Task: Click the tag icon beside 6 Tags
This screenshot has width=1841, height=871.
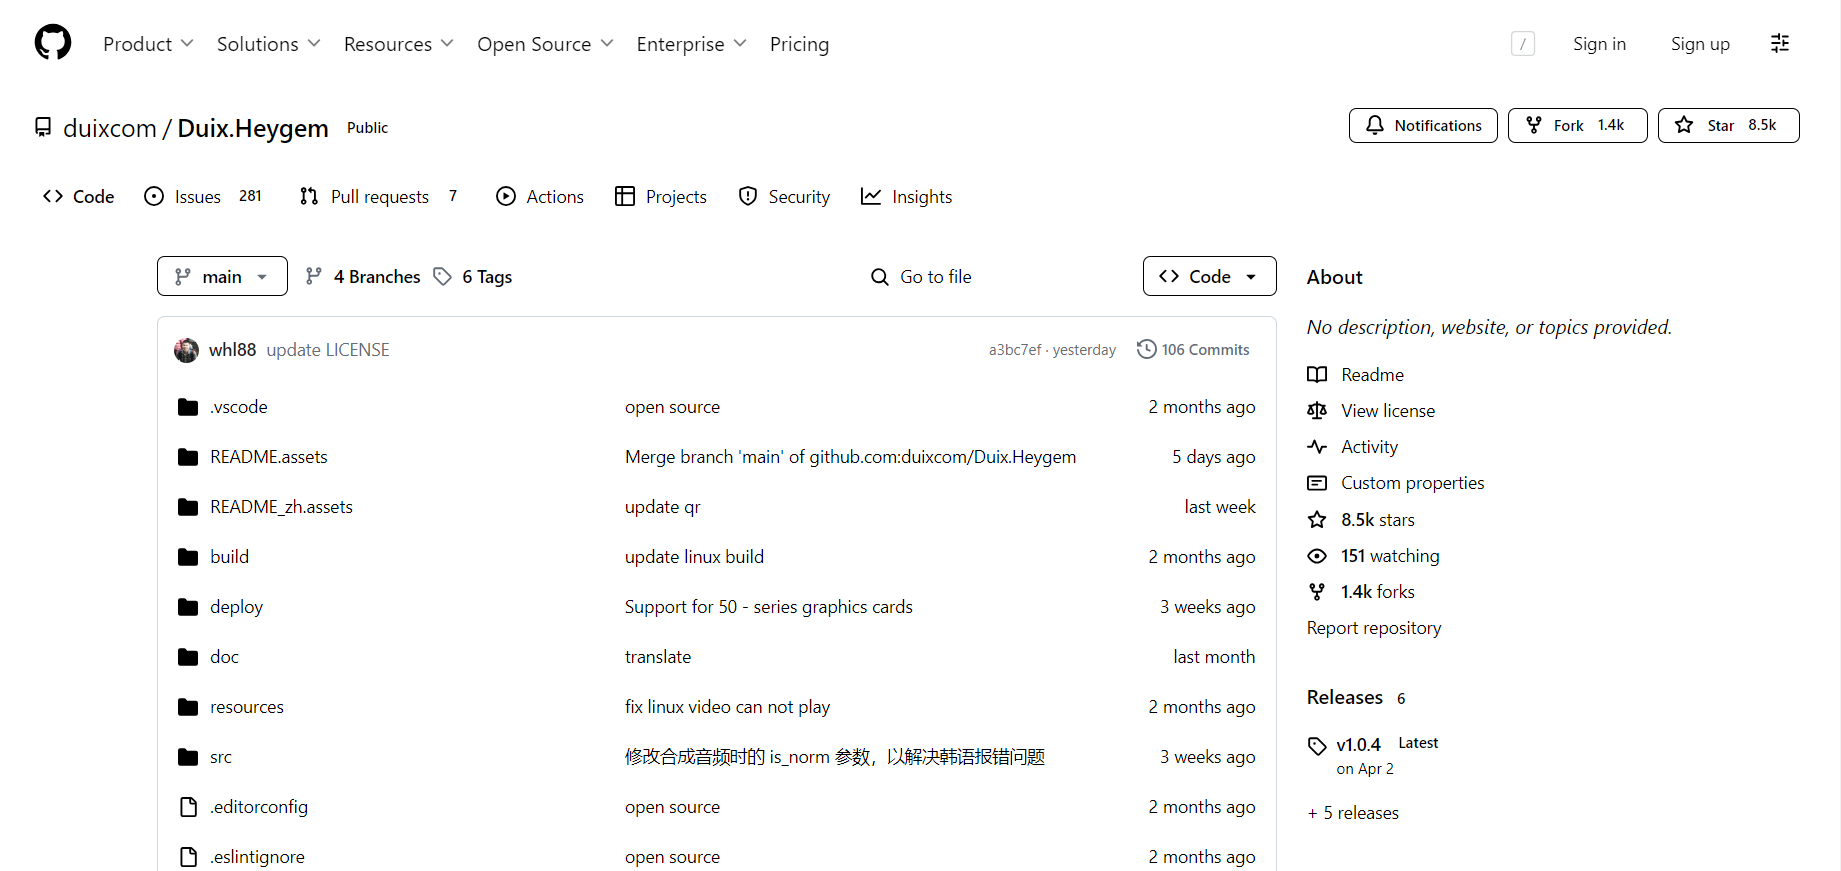Action: coord(442,277)
